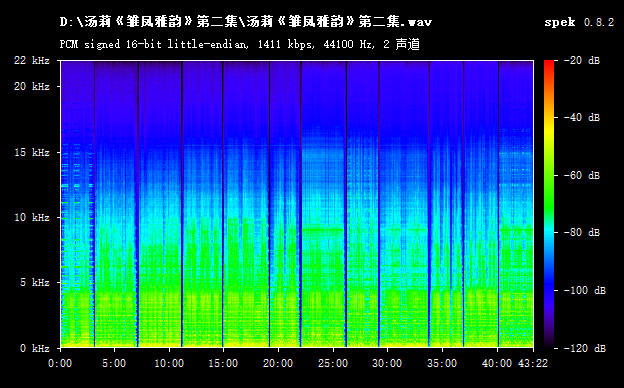Image resolution: width=624 pixels, height=388 pixels.
Task: Click the 43:22 end time label
Action: pyautogui.click(x=533, y=363)
